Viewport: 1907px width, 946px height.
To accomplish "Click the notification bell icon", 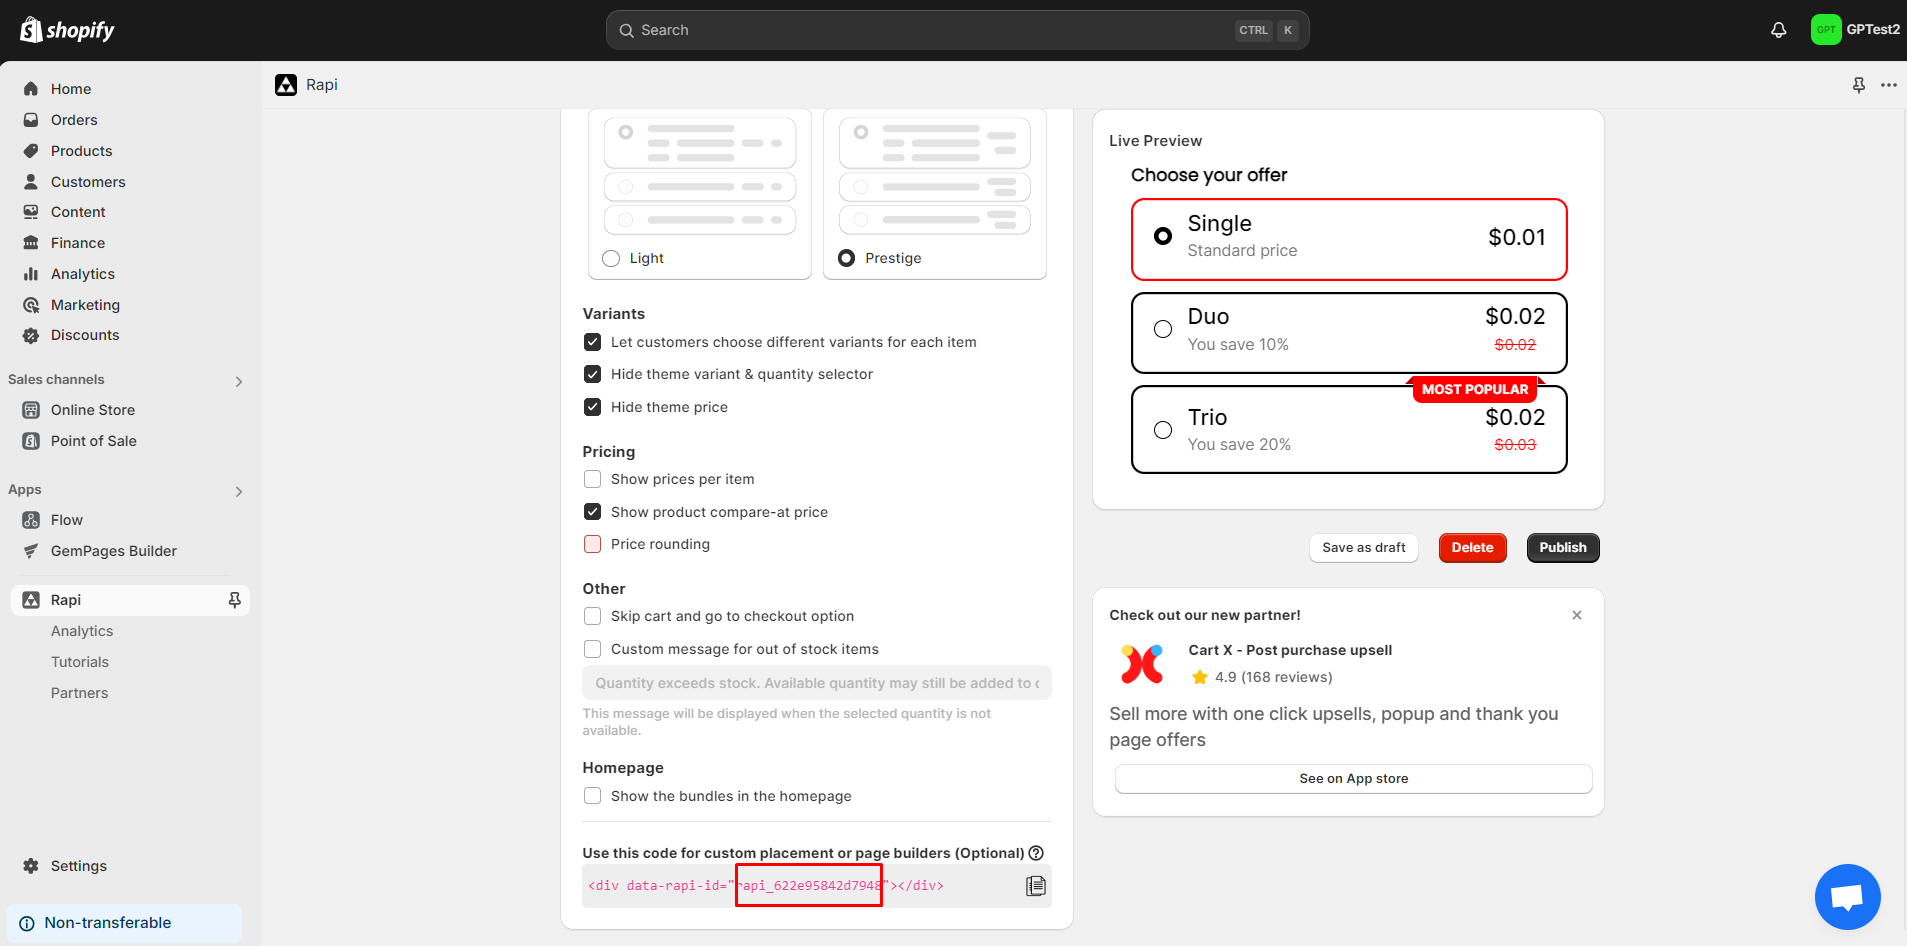I will (1778, 30).
